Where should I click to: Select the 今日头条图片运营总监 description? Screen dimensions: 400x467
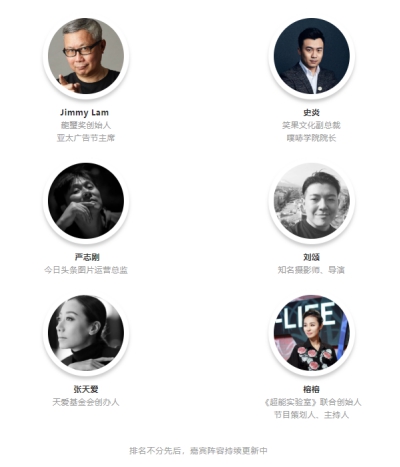86,270
